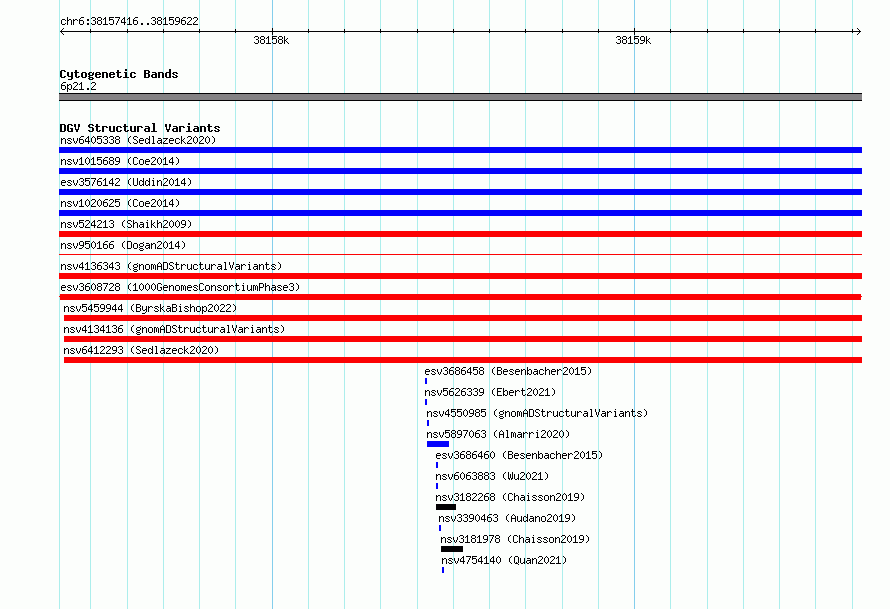Open the nsv3390463 (Audano2019) label
The height and width of the screenshot is (609, 890).
[507, 518]
